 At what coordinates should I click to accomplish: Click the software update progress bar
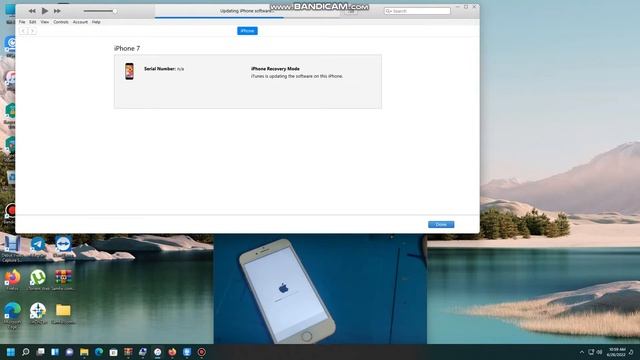point(247,18)
